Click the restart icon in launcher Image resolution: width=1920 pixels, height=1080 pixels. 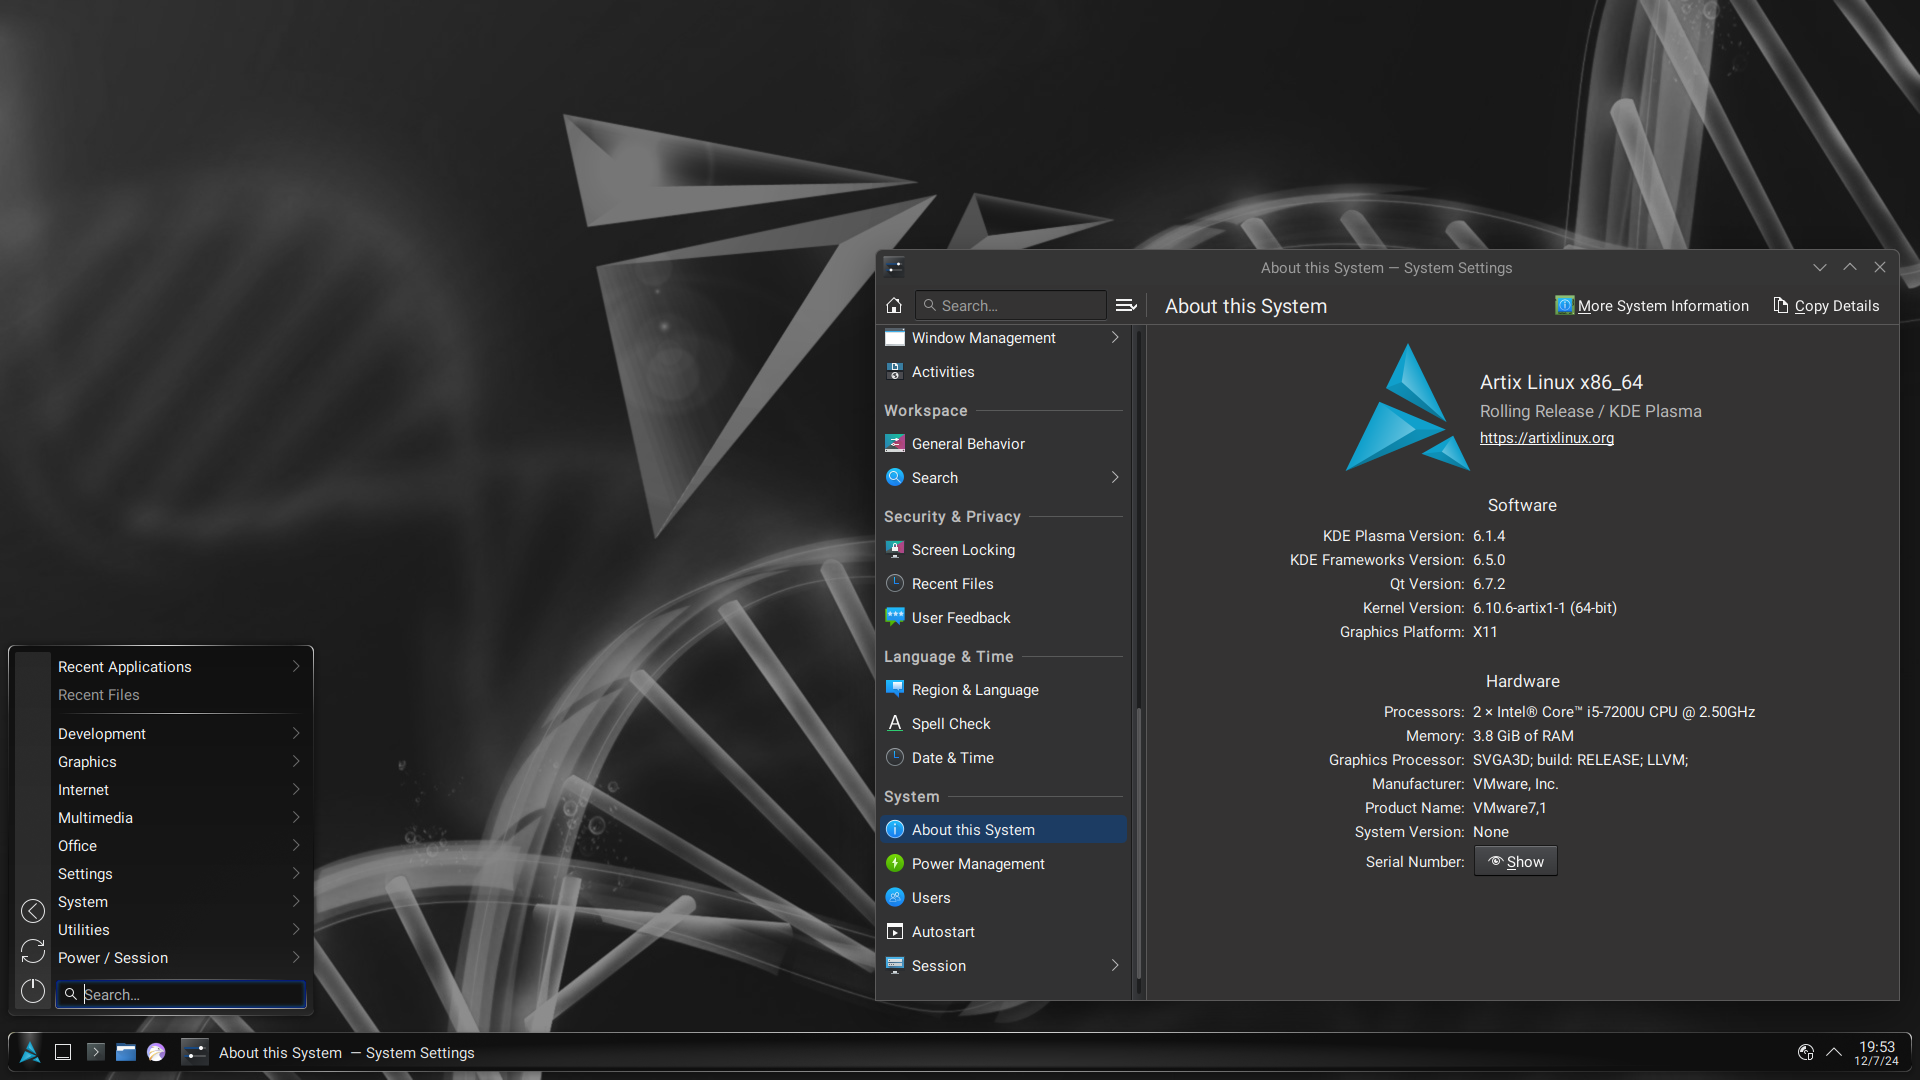[x=33, y=951]
